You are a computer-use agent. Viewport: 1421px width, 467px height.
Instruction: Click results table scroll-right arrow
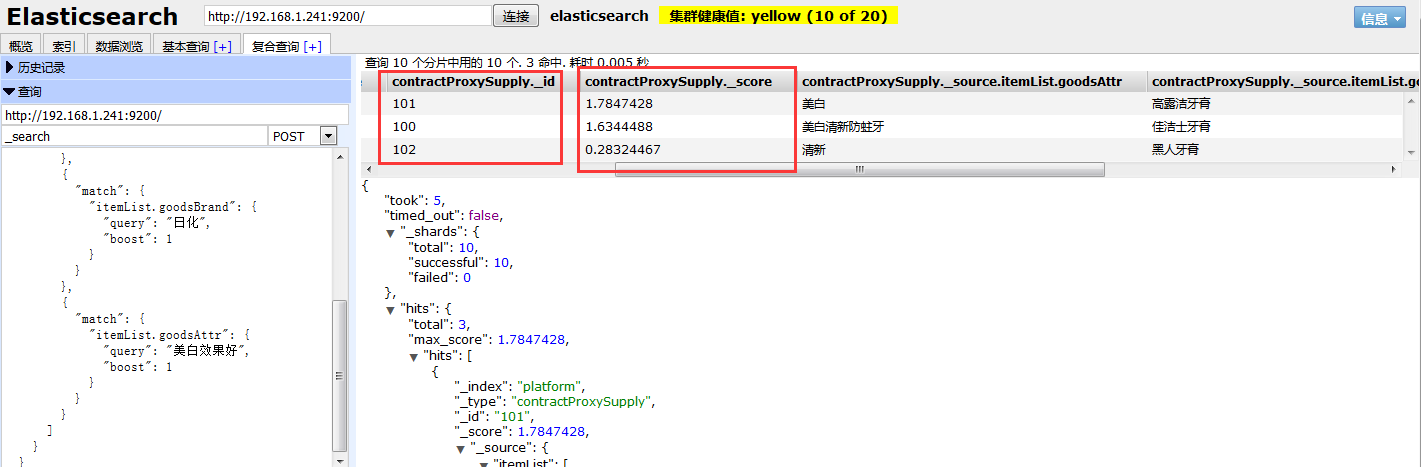point(1396,169)
